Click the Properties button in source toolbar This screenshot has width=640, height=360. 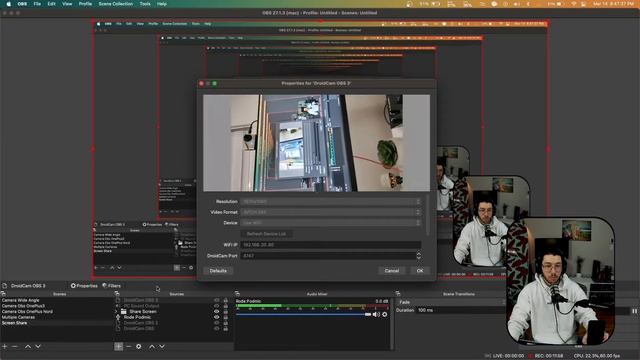[x=84, y=286]
